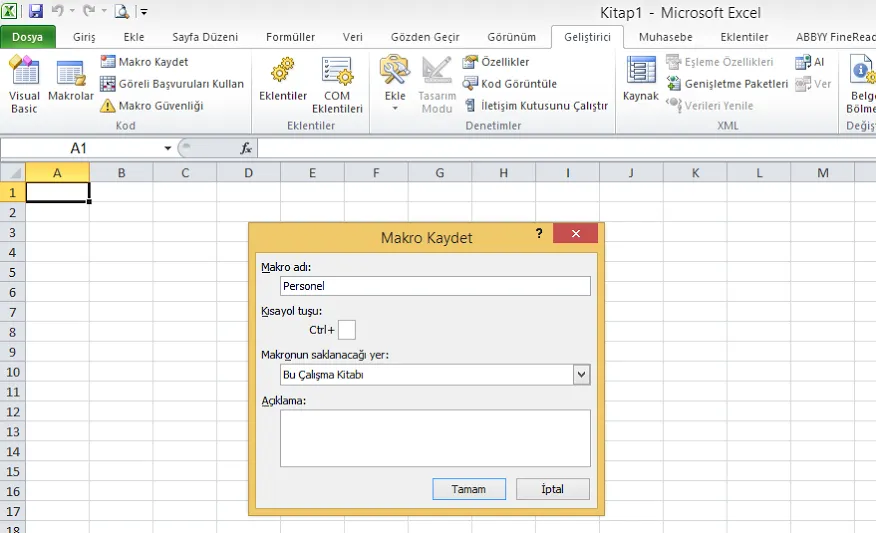Open the Makronun saklanacağı yer dropdown
Image resolution: width=876 pixels, height=533 pixels.
click(581, 375)
